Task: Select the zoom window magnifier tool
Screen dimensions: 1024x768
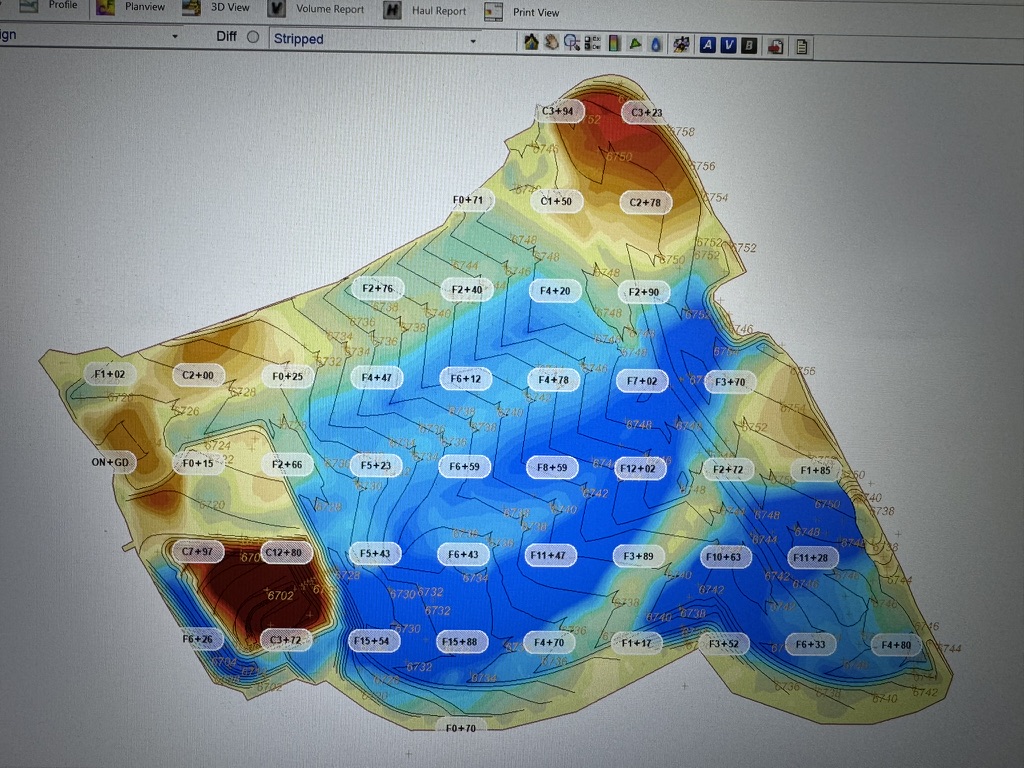Action: (572, 43)
